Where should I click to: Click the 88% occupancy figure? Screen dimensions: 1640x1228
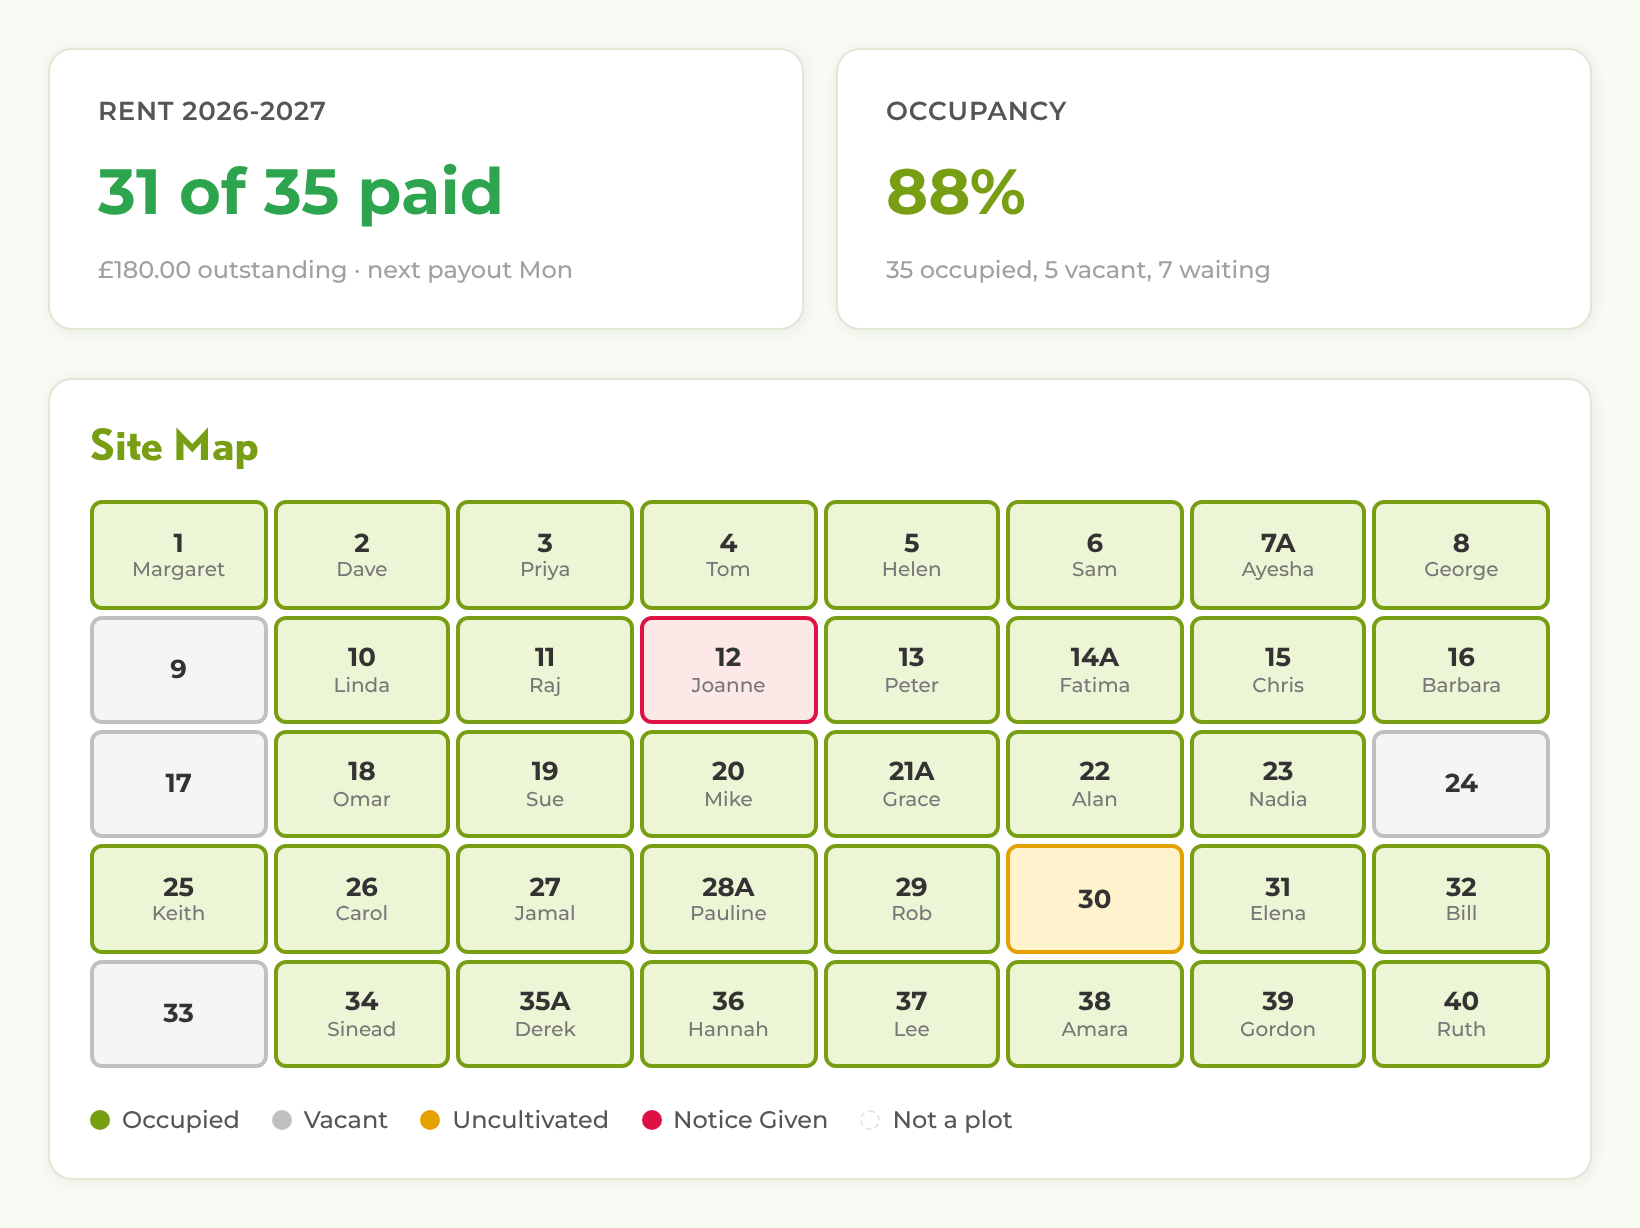tap(956, 192)
